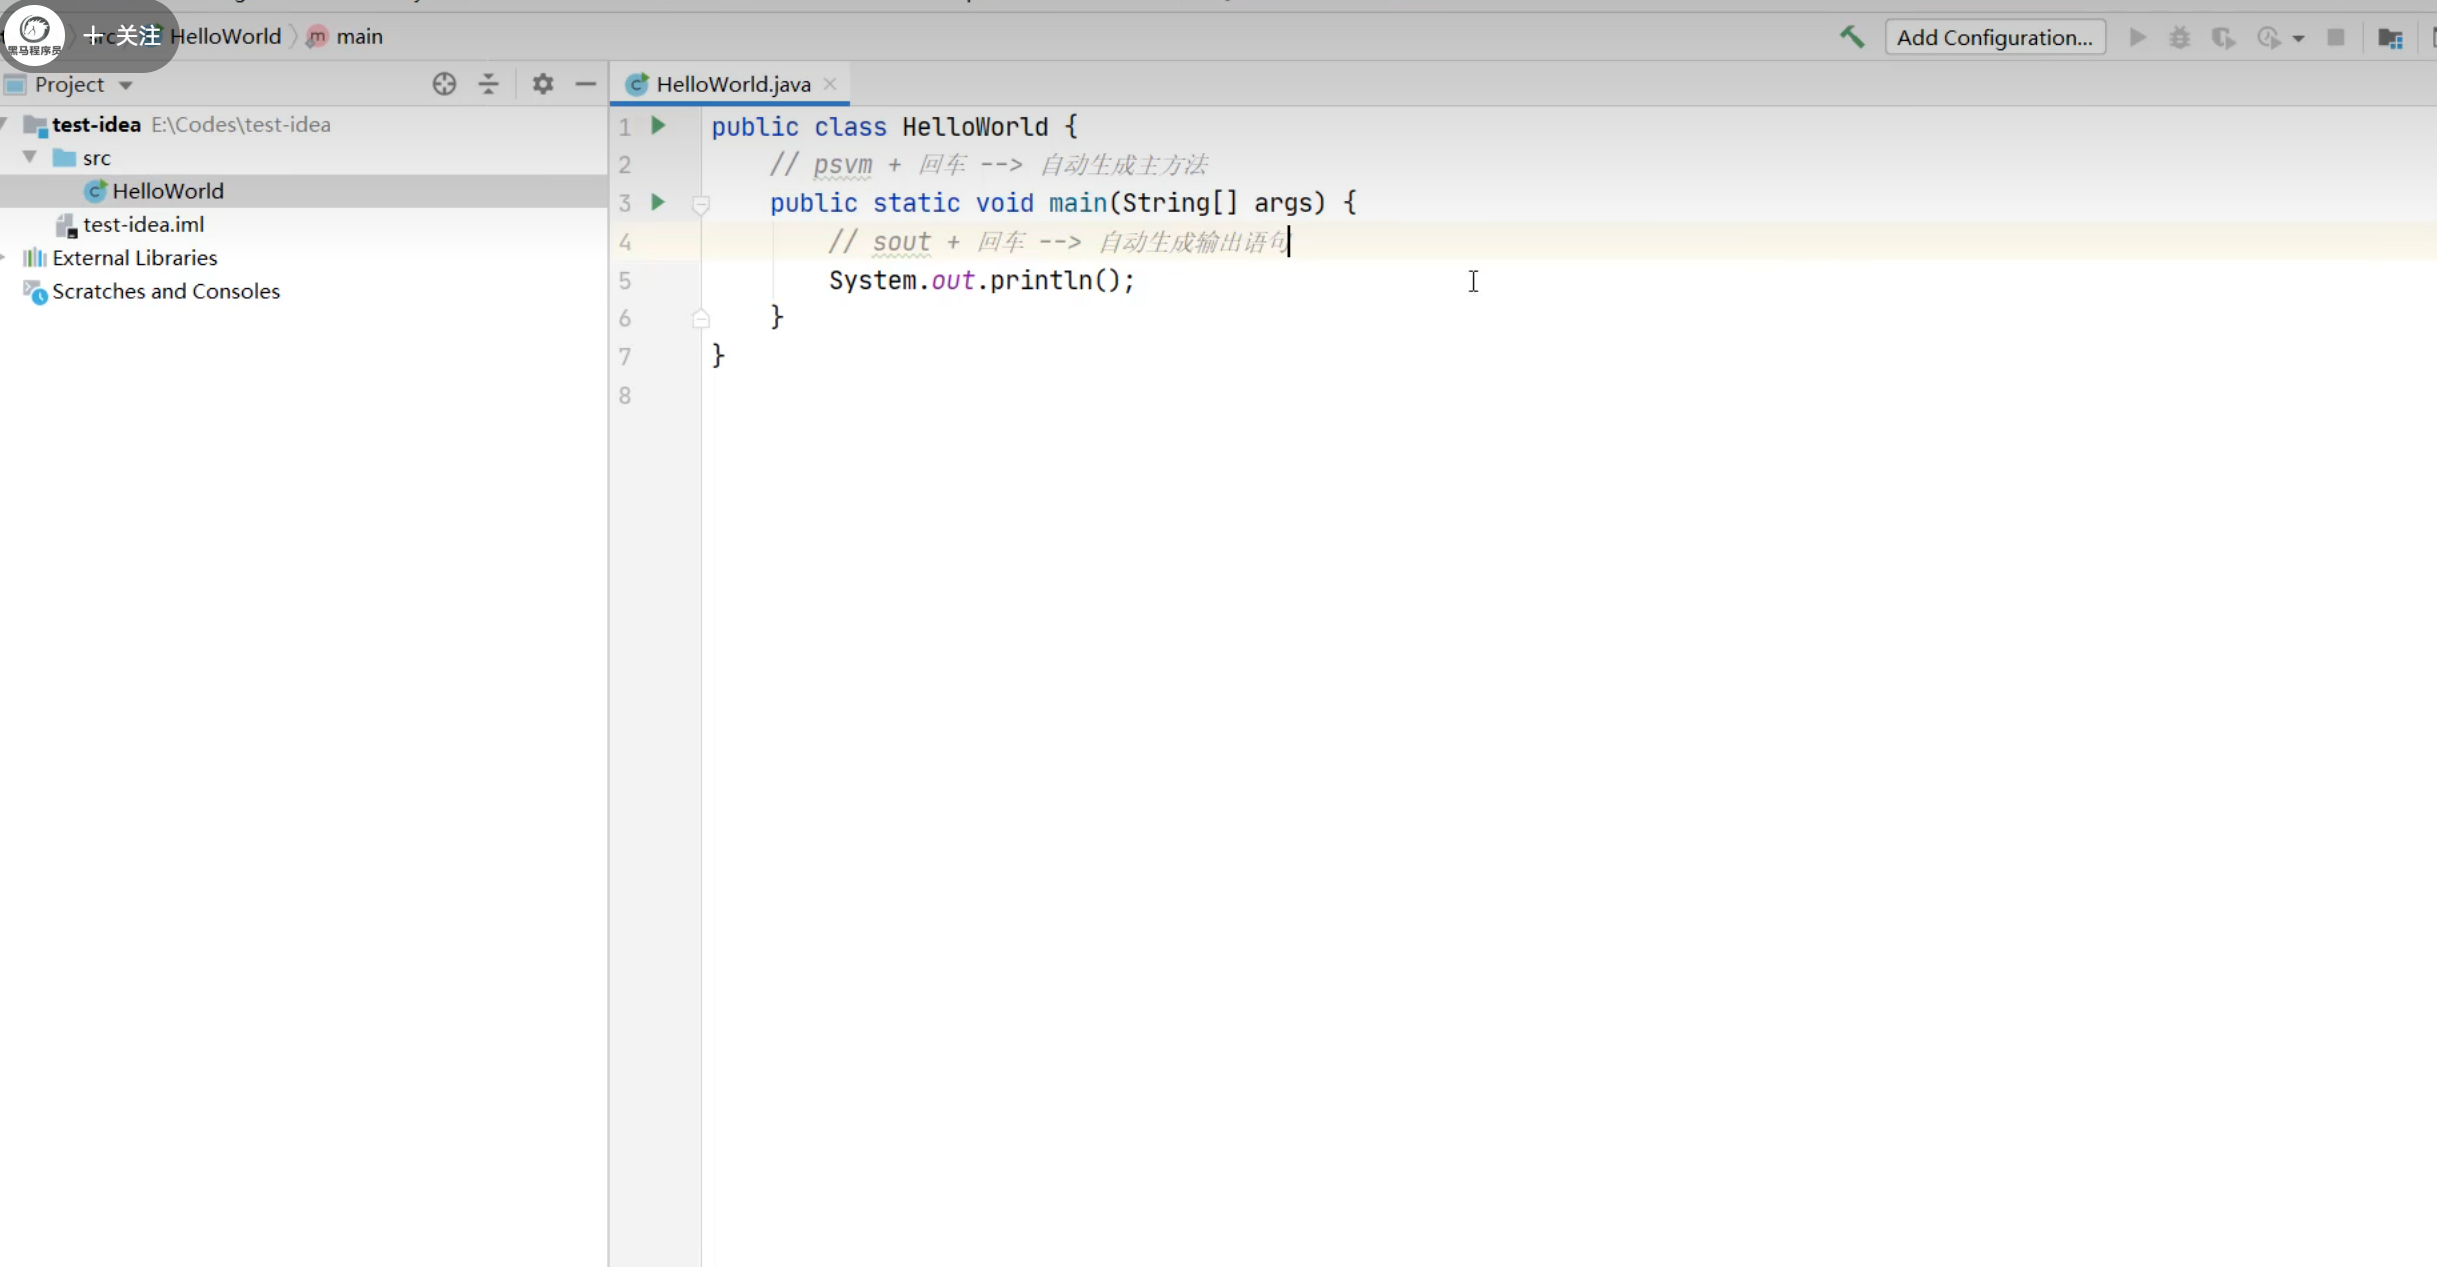Open the Project Structure folder icon
This screenshot has width=2437, height=1267.
[x=2389, y=38]
